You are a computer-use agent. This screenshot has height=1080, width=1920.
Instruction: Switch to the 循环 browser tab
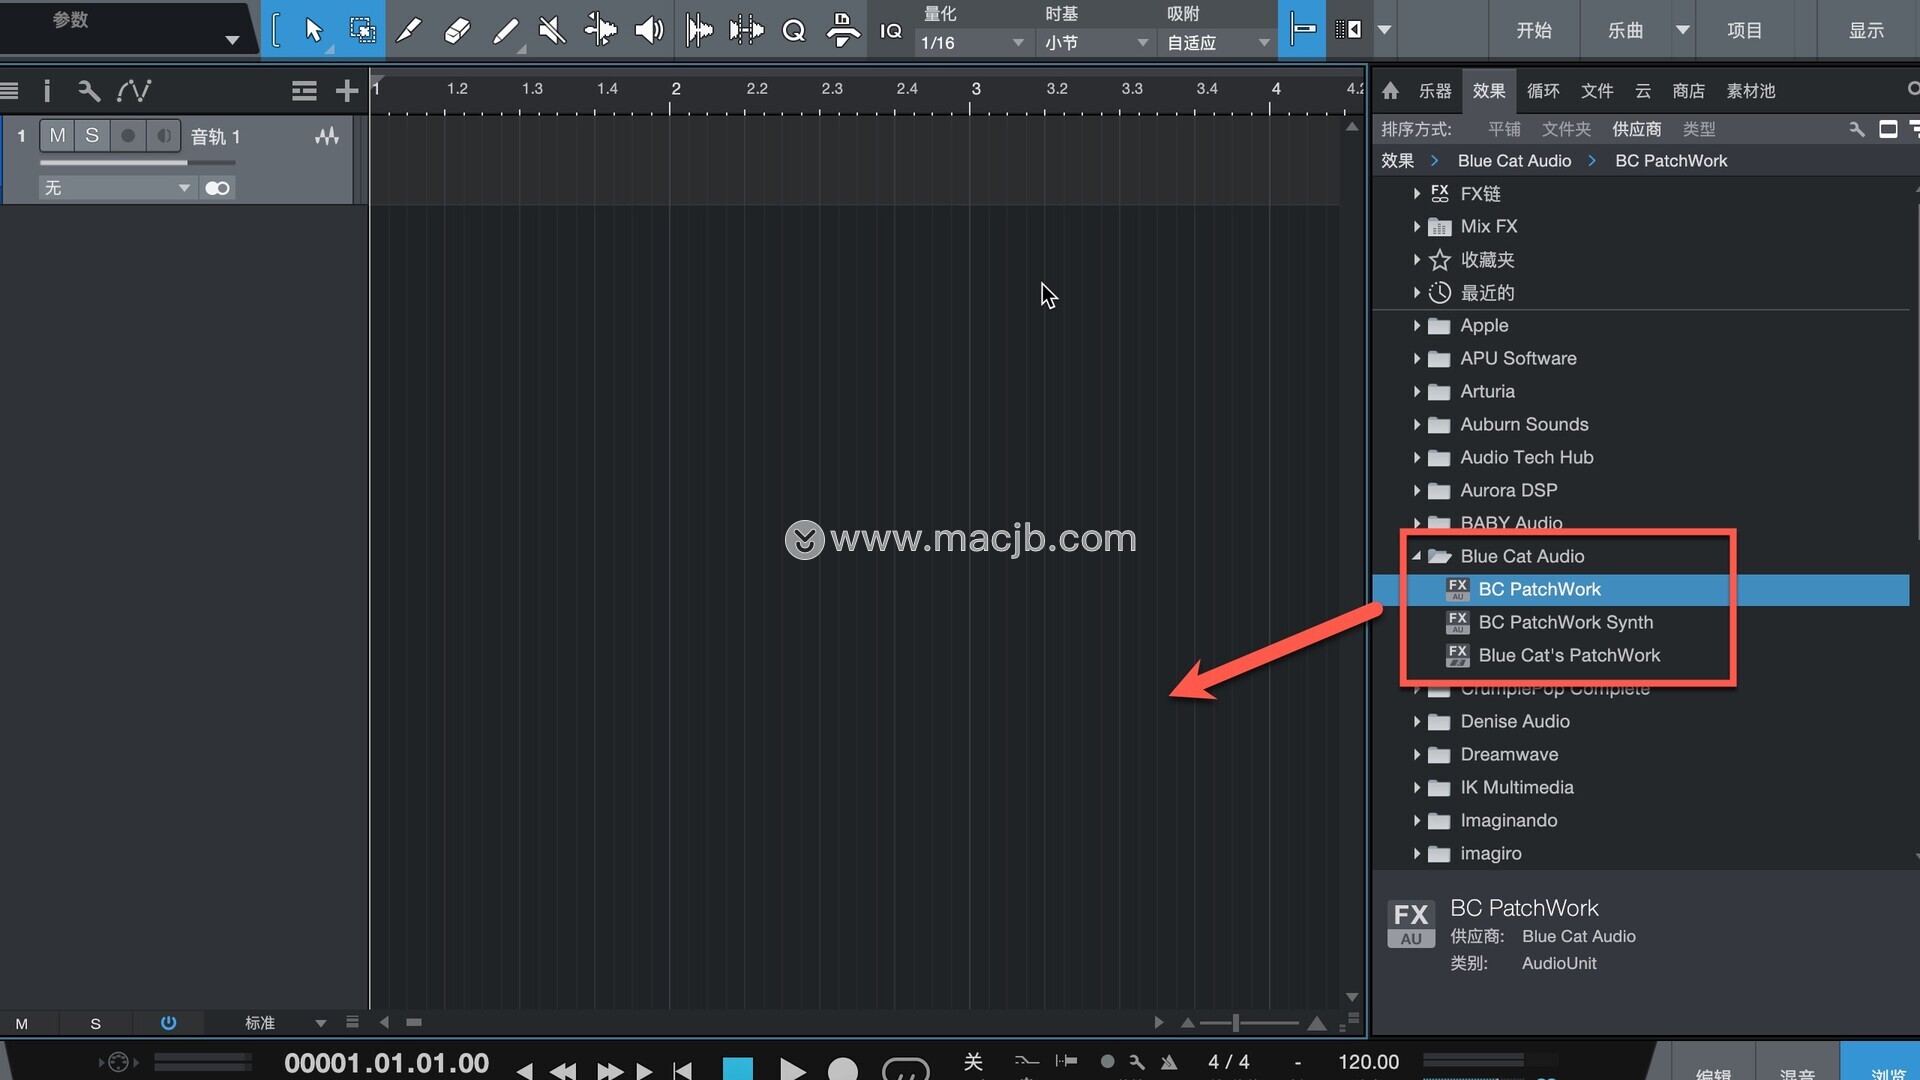coord(1543,91)
